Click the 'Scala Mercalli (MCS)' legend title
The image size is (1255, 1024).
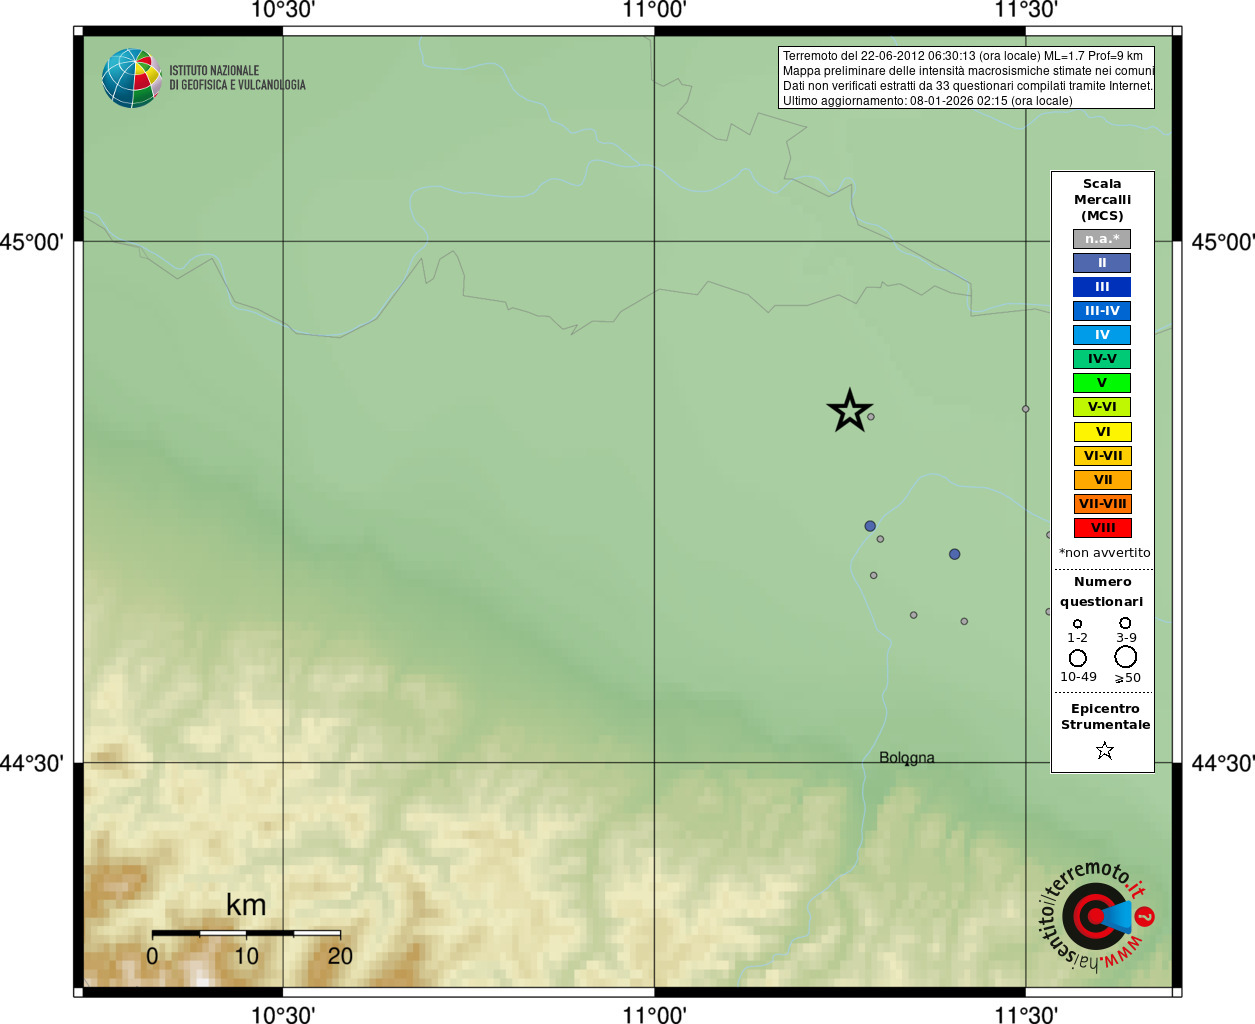click(1102, 200)
